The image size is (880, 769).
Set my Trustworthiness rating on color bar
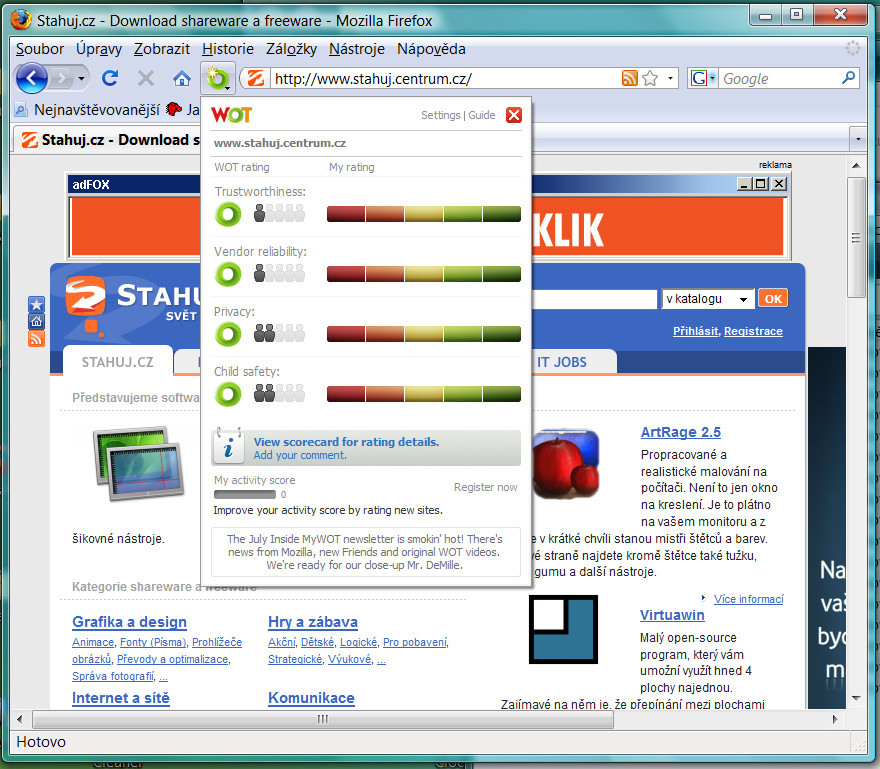(x=424, y=213)
